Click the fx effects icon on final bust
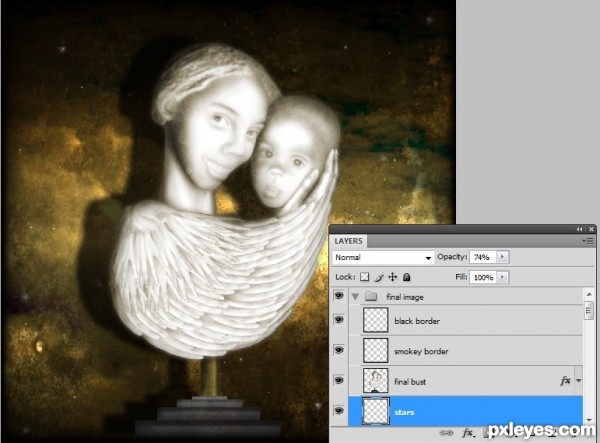 pos(565,381)
